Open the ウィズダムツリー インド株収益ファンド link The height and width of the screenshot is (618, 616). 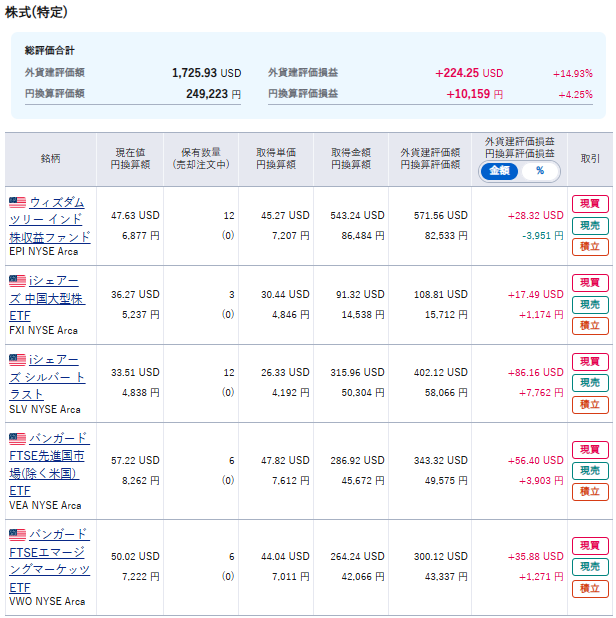point(50,220)
